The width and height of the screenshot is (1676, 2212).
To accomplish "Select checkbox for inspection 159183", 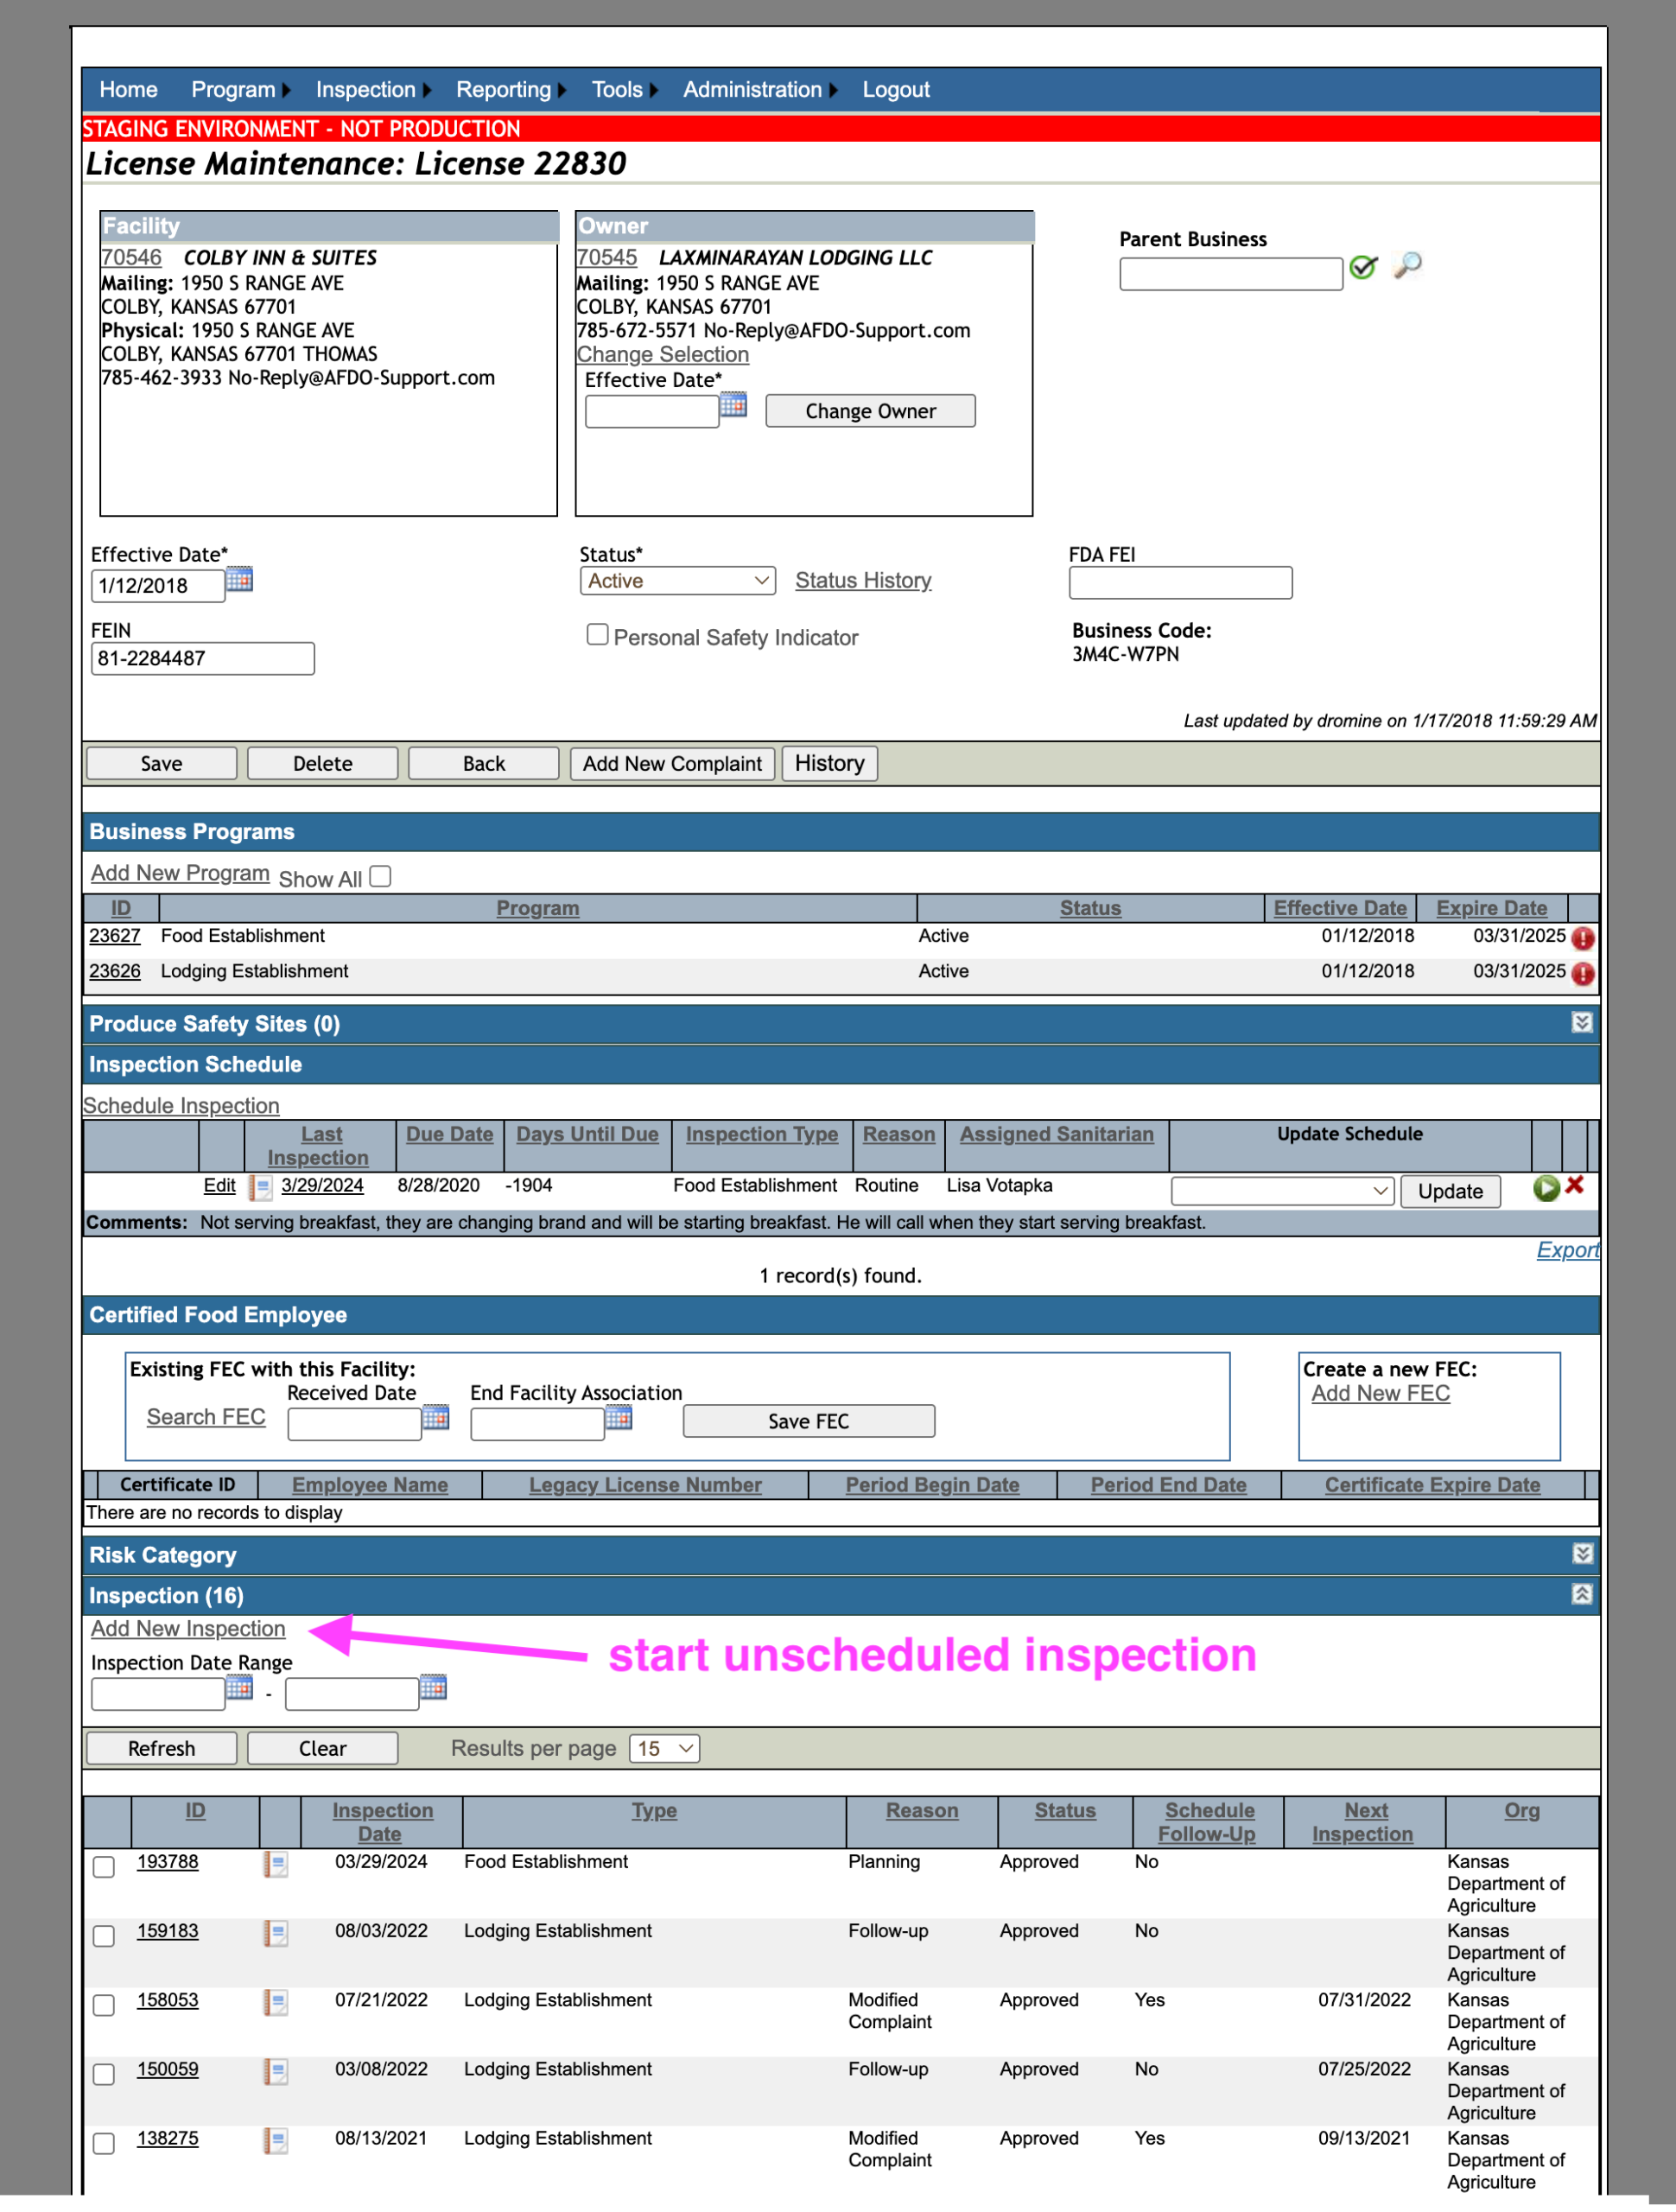I will point(104,1936).
